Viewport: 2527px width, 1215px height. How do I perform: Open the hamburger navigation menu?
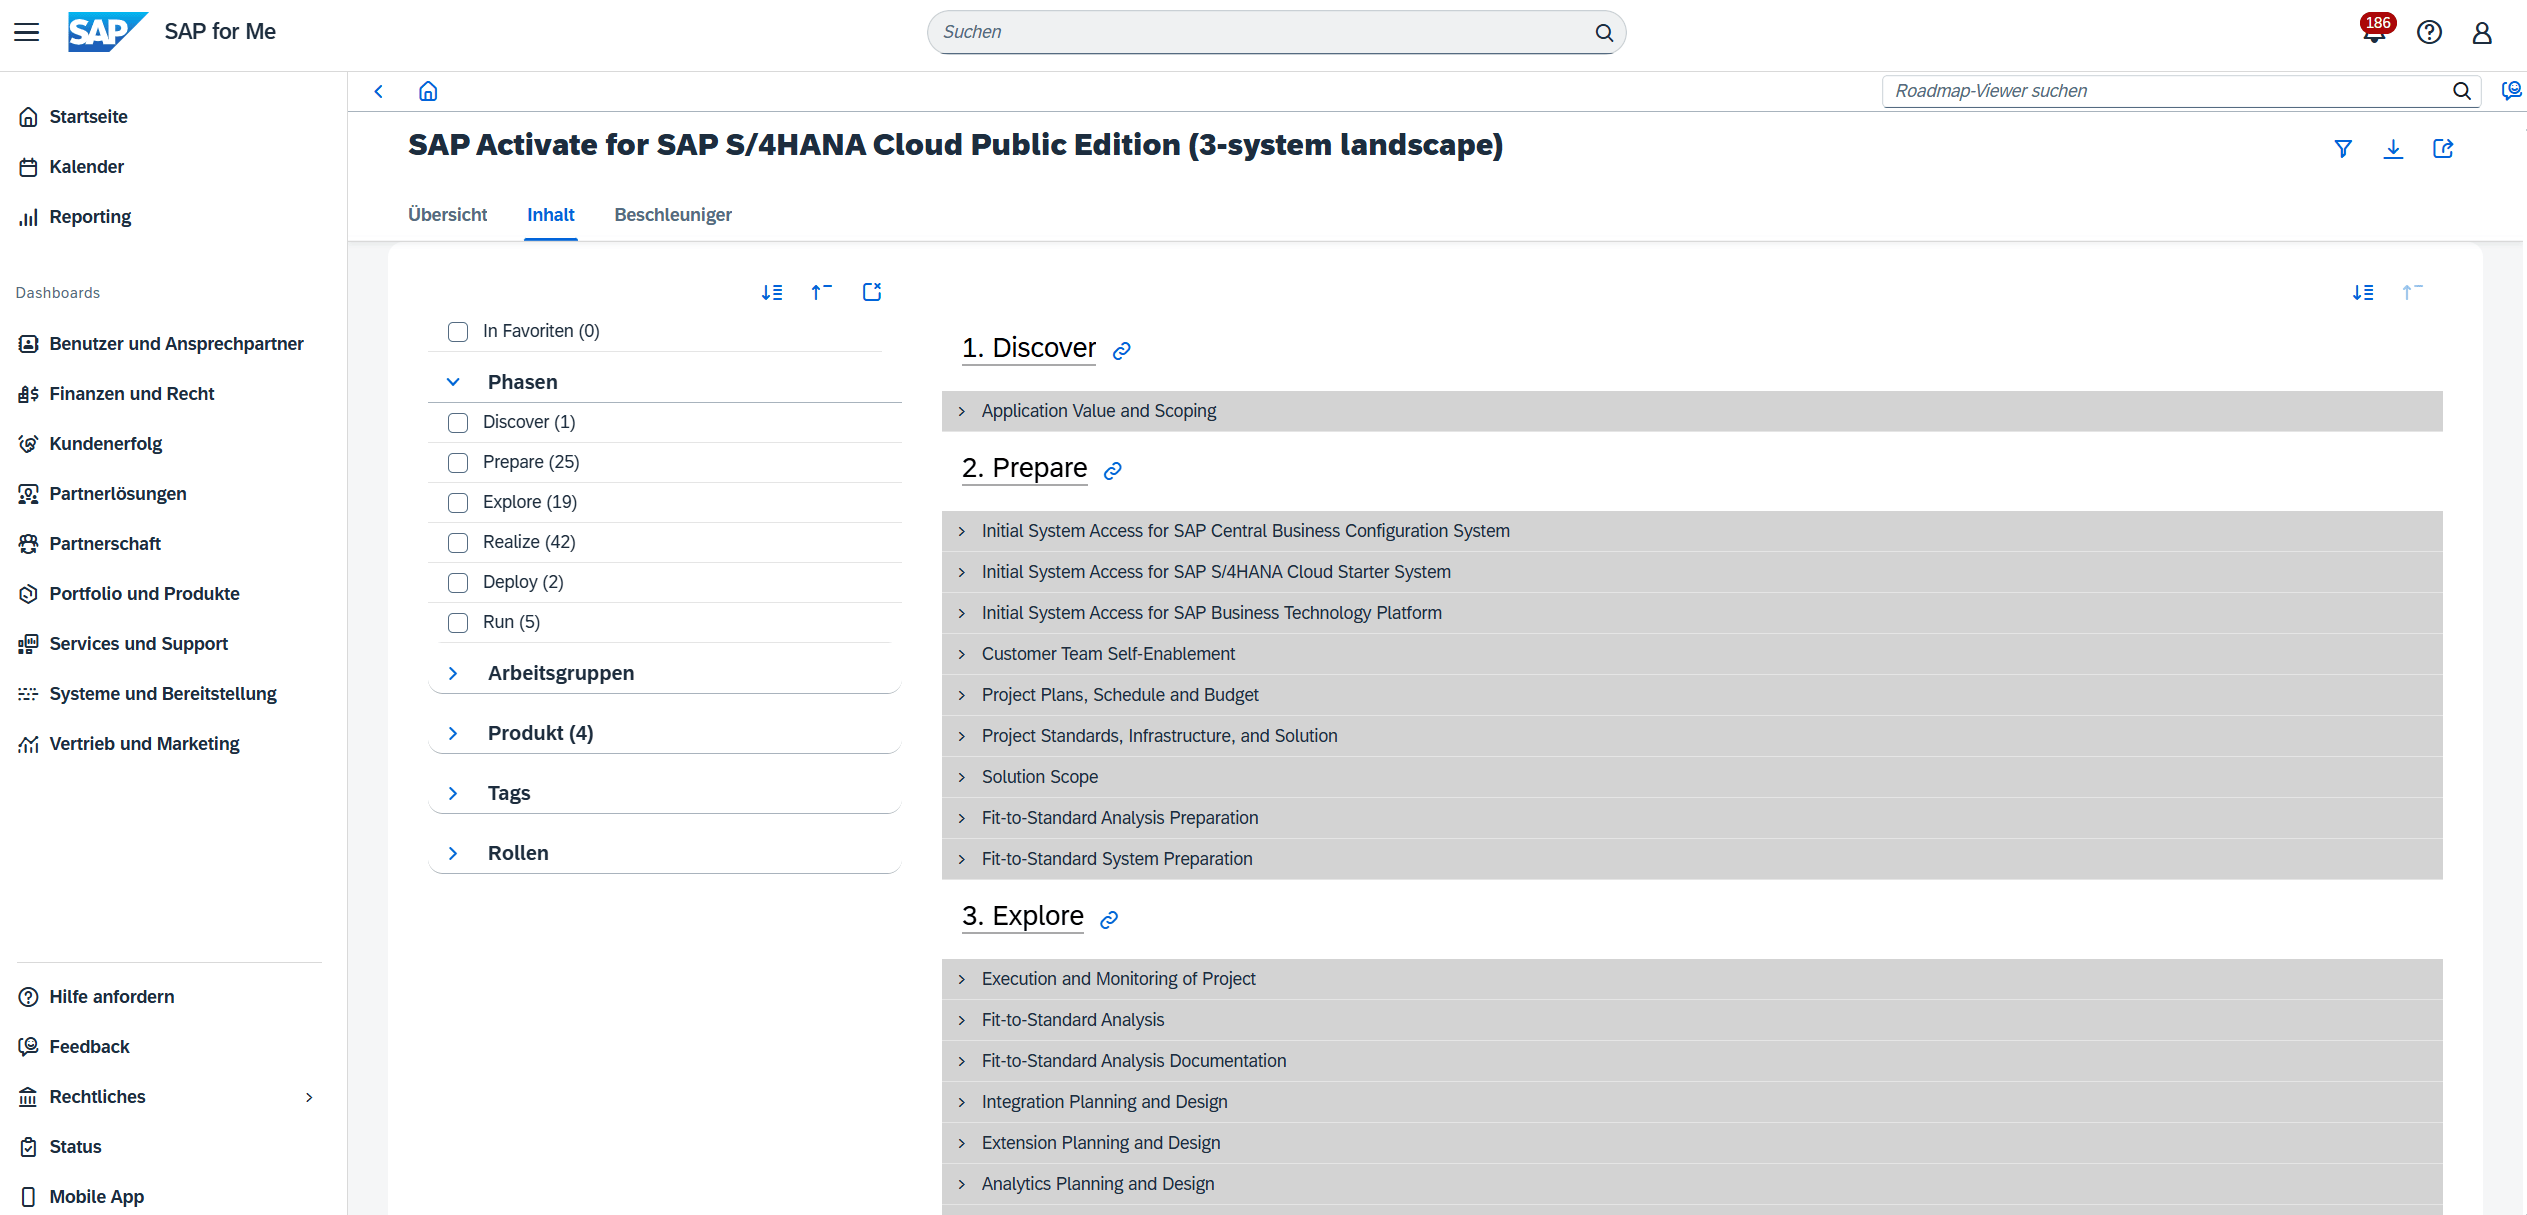point(27,32)
